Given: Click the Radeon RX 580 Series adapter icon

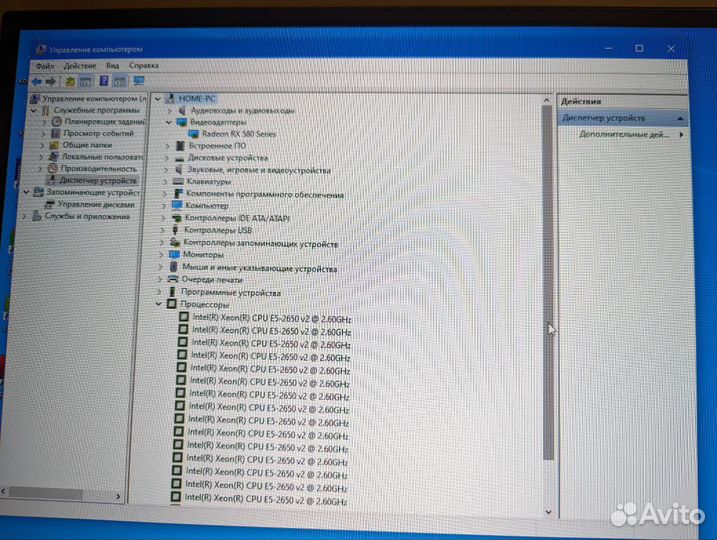Looking at the screenshot, I should tap(193, 134).
